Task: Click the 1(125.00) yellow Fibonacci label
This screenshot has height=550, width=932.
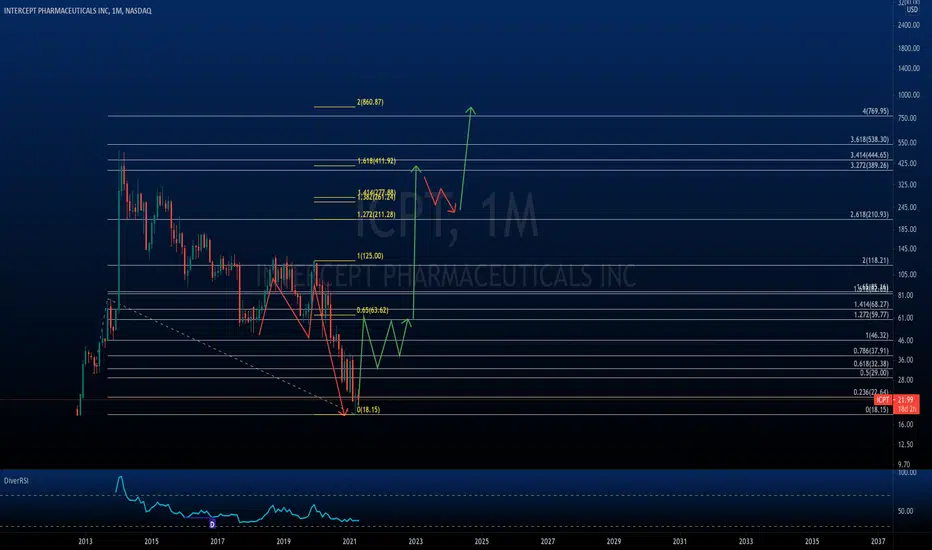Action: [370, 256]
